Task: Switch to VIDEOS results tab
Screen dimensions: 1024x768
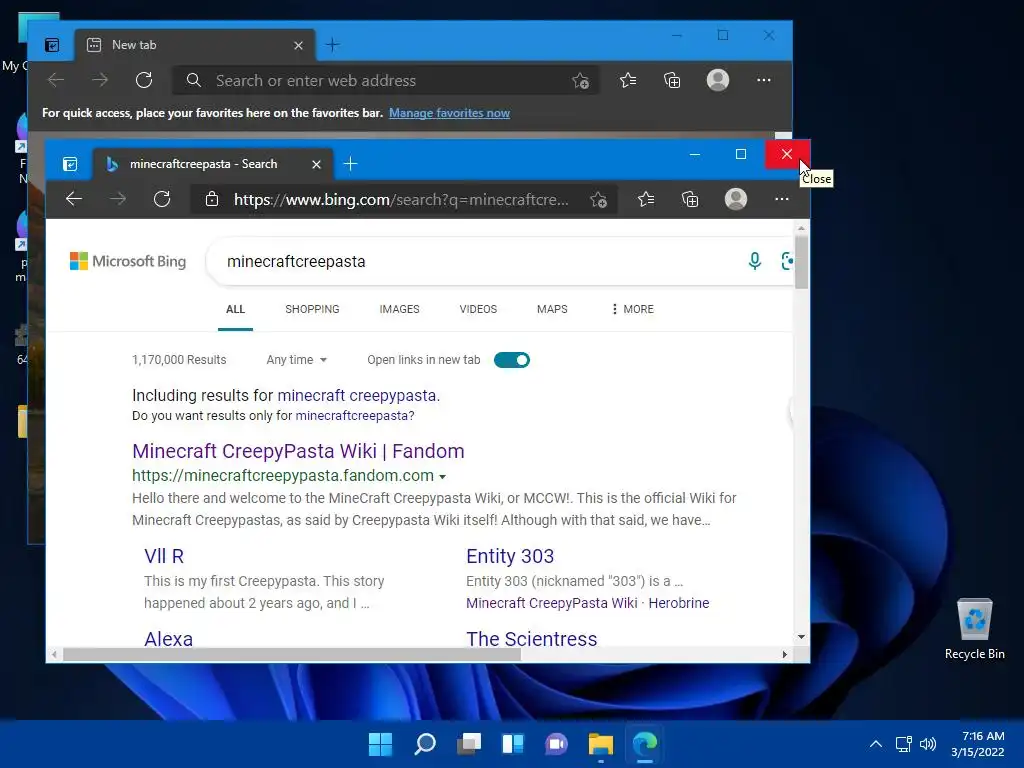Action: (478, 309)
